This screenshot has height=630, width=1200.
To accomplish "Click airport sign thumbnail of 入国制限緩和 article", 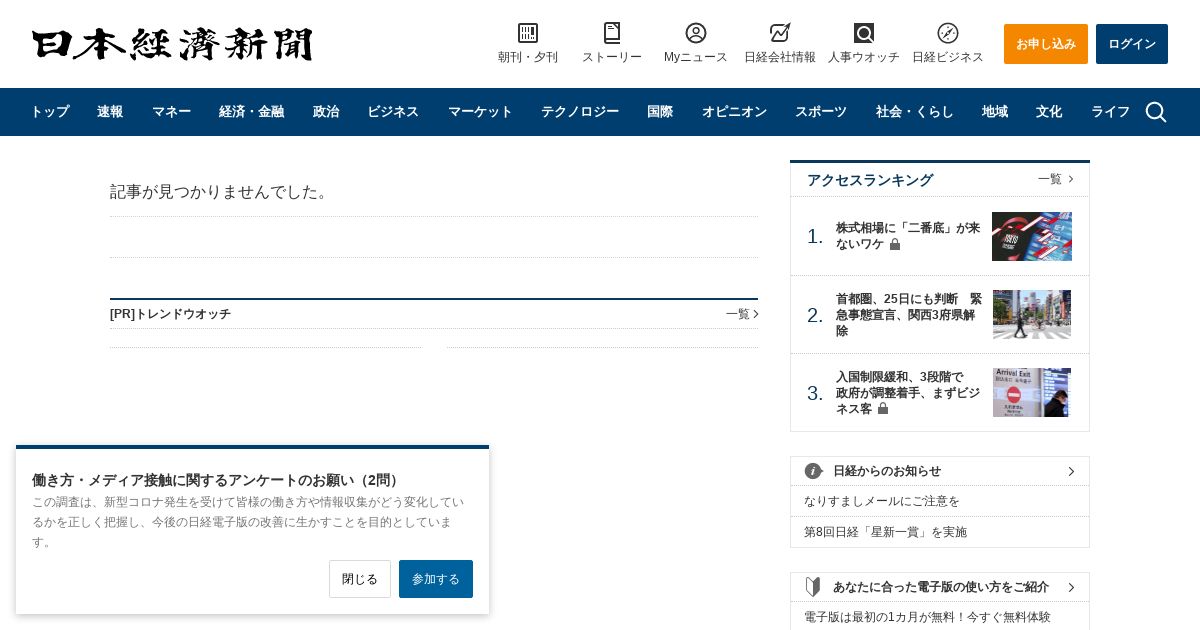I will click(1032, 392).
